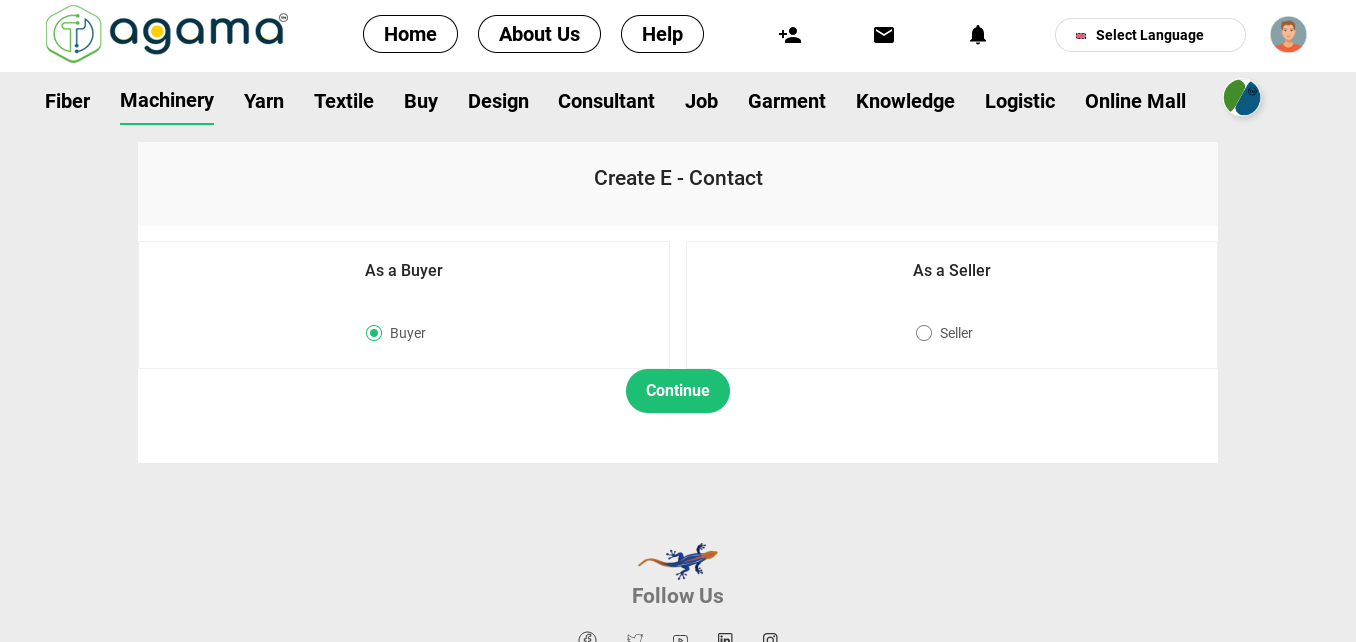Open the notifications bell
The image size is (1356, 642).
pos(978,35)
